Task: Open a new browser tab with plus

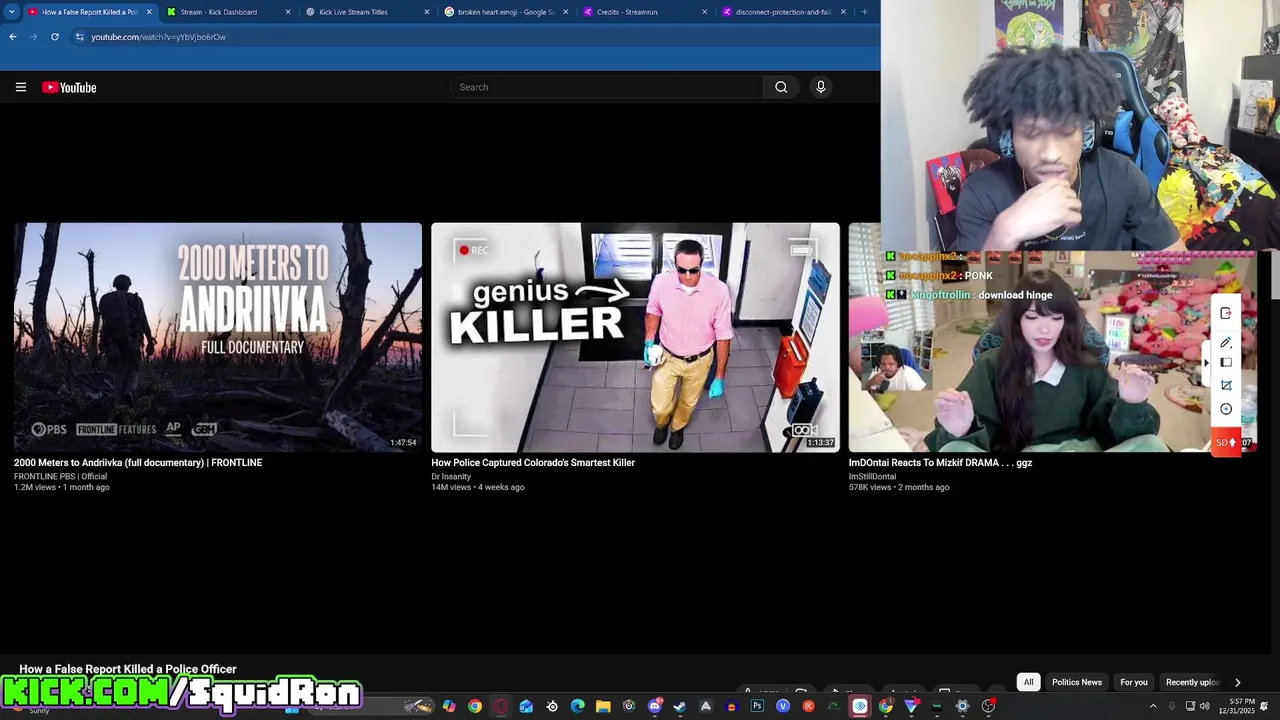Action: click(865, 12)
